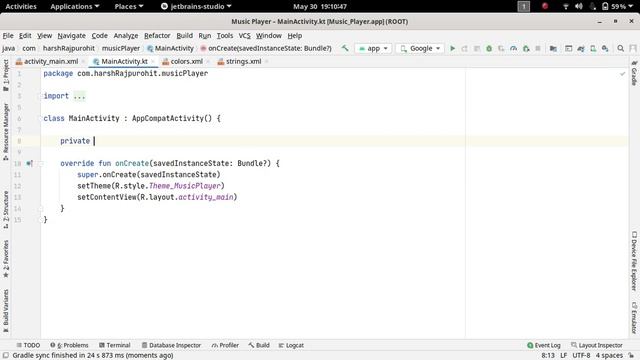Open the Resource Manager side panel

6,131
